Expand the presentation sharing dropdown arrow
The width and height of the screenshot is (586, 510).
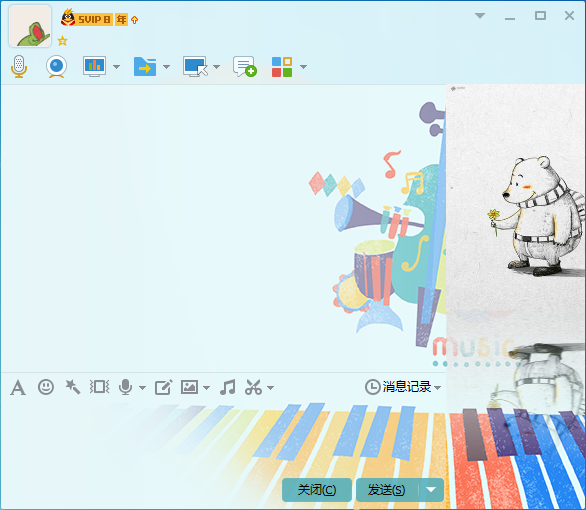pos(116,67)
